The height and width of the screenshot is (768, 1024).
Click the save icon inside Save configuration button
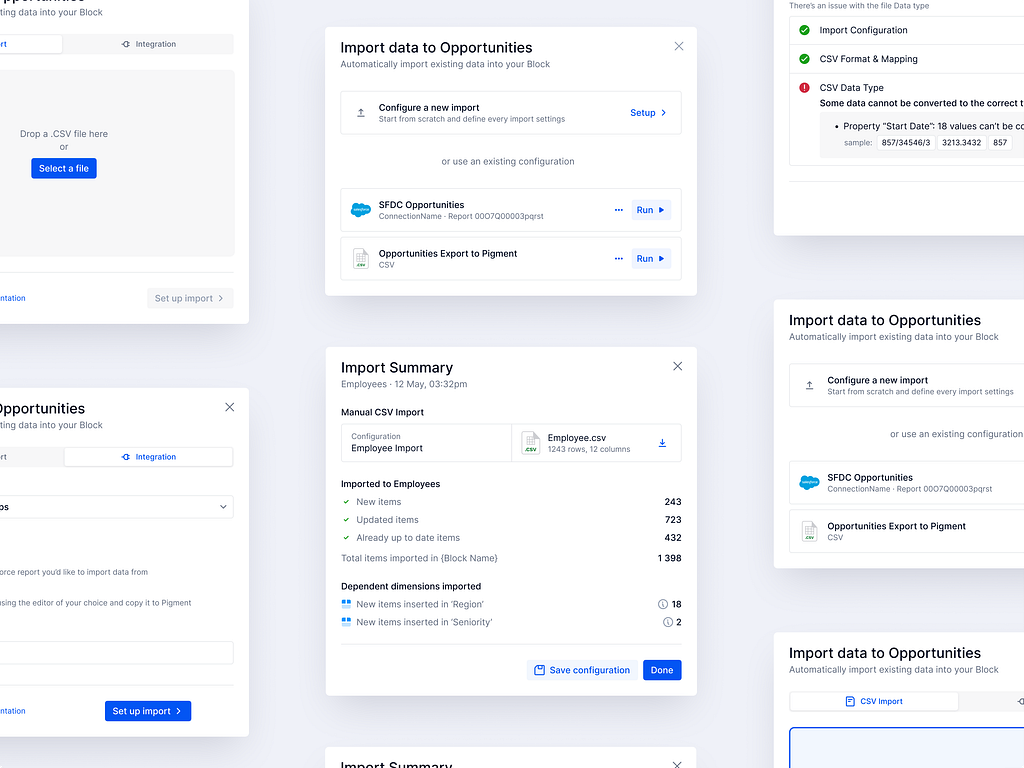(541, 670)
